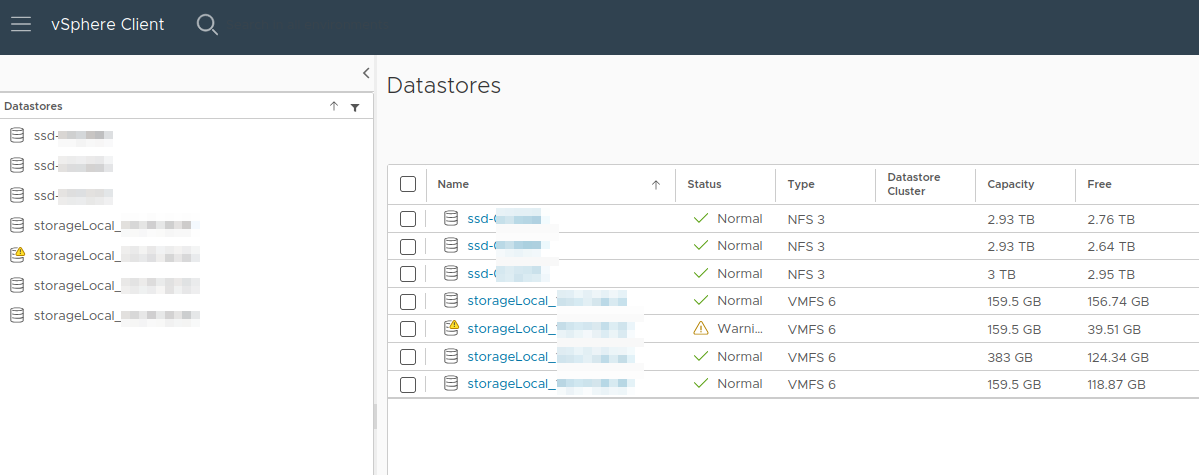1199x475 pixels.
Task: Check the row with 124.34 GB free
Action: coord(408,357)
